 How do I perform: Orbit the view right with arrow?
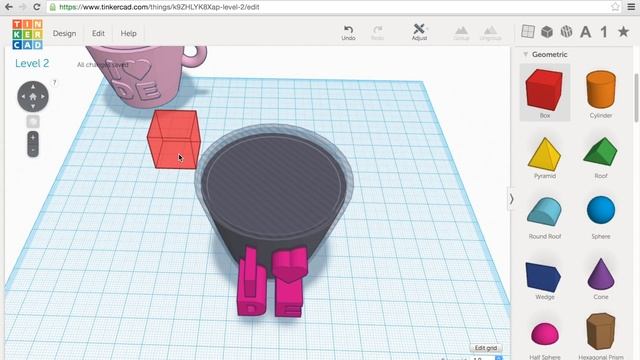pos(43,96)
